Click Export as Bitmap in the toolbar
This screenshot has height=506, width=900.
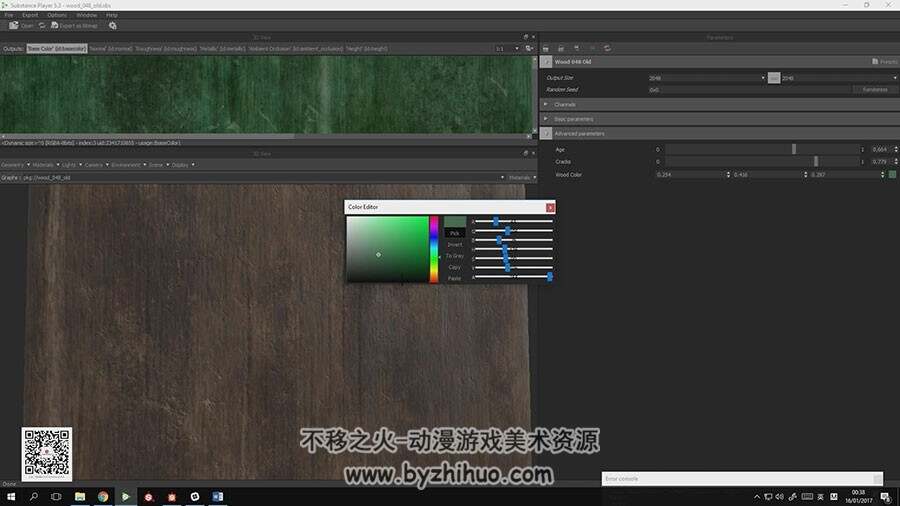coord(75,26)
